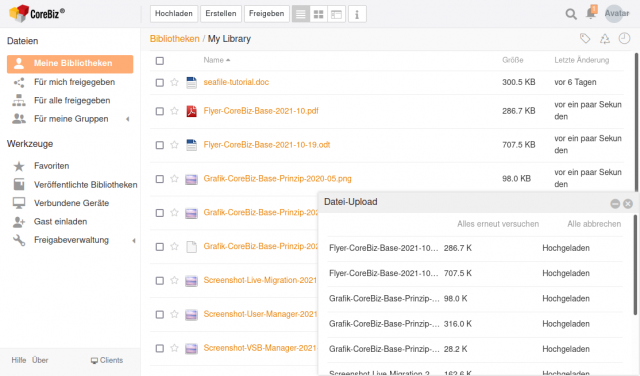Open Favoriten in sidebar
The height and width of the screenshot is (376, 640).
[51, 166]
